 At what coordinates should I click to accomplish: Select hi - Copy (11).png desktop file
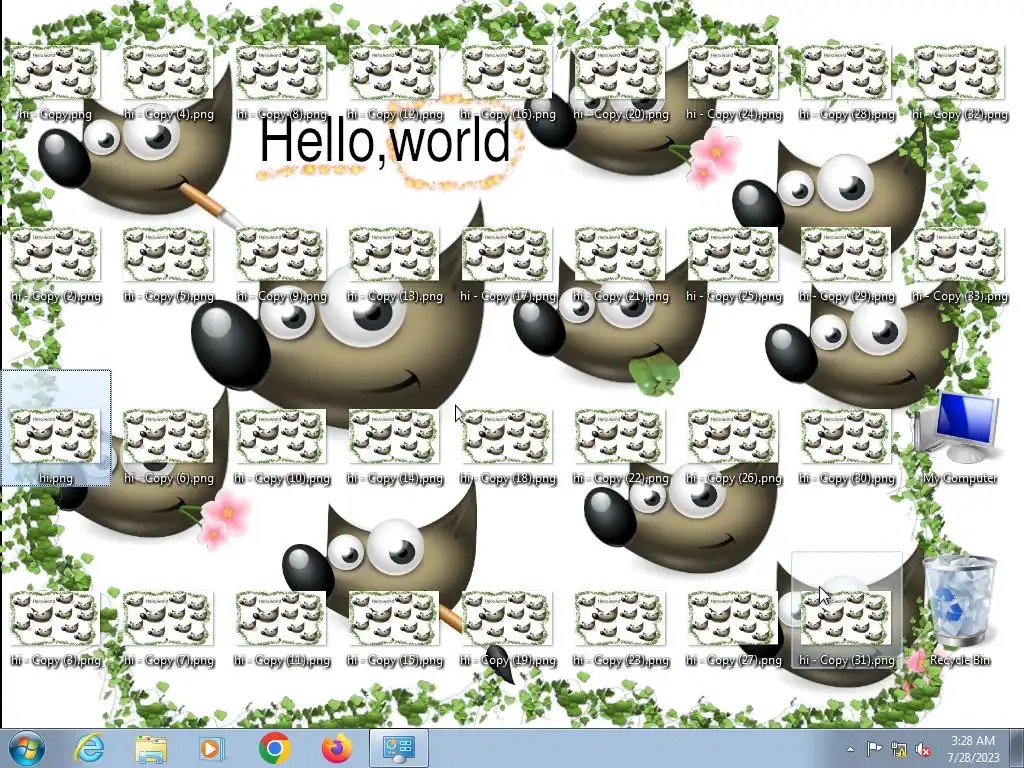(281, 629)
